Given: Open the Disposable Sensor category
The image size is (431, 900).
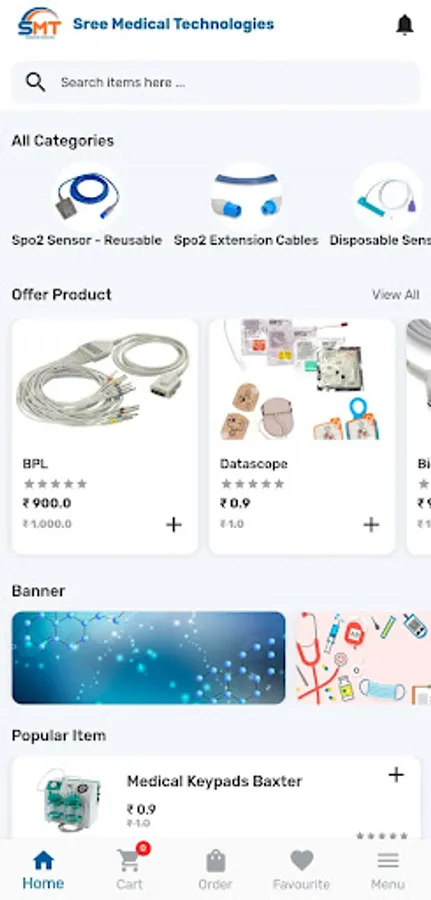Looking at the screenshot, I should [x=381, y=206].
